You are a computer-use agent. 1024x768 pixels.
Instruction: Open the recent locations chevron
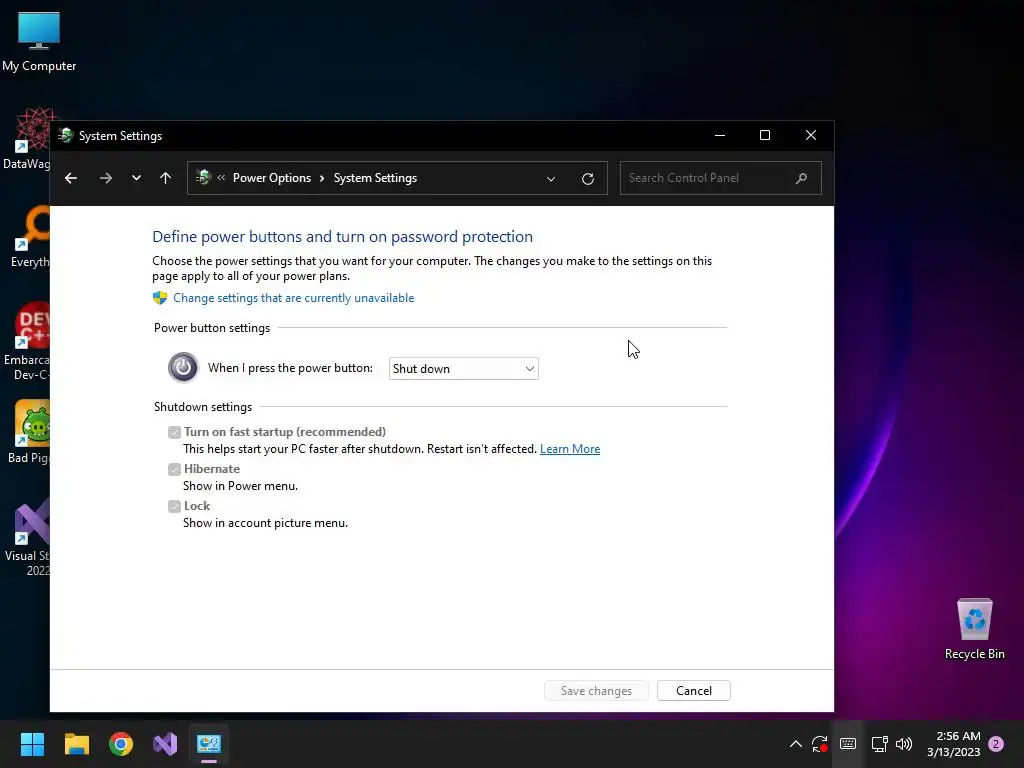[x=136, y=178]
